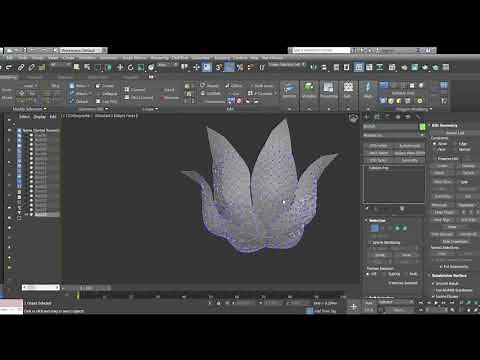Select the Edge constraint radio button

pos(455,144)
